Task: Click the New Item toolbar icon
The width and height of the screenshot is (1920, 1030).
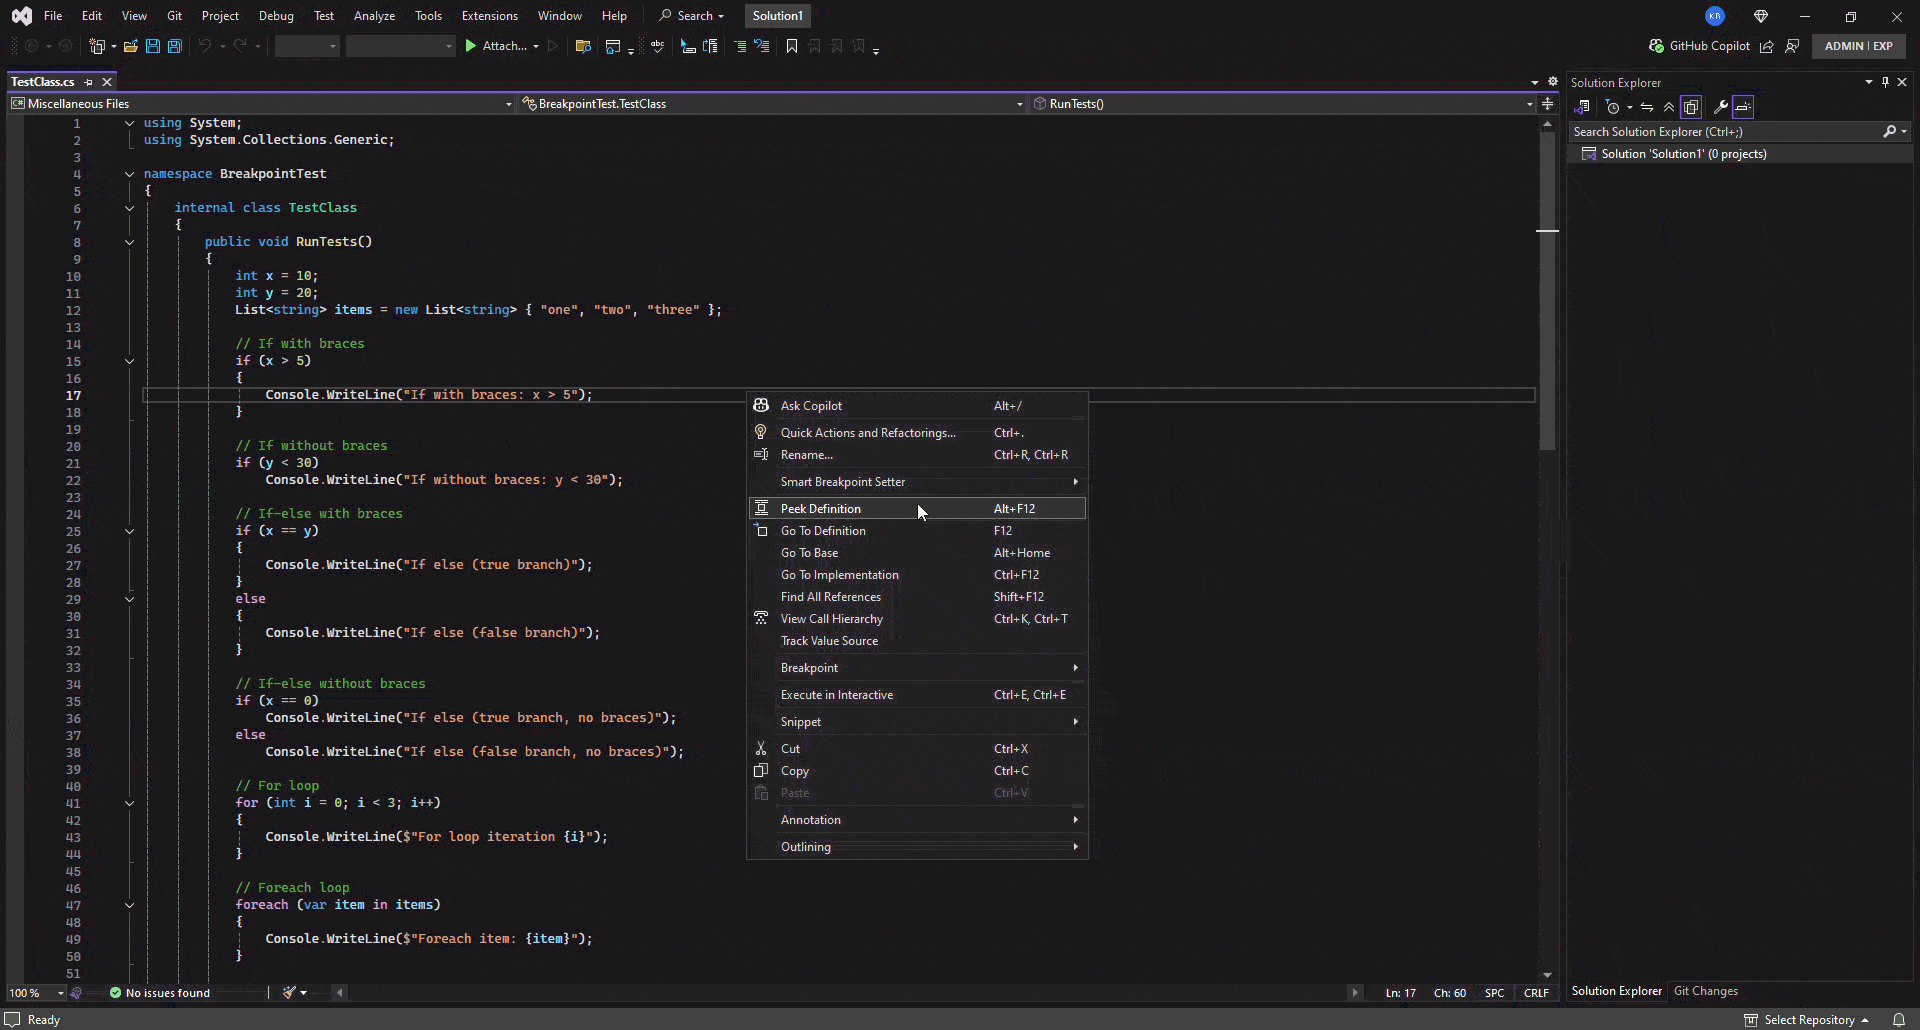Action: tap(97, 46)
